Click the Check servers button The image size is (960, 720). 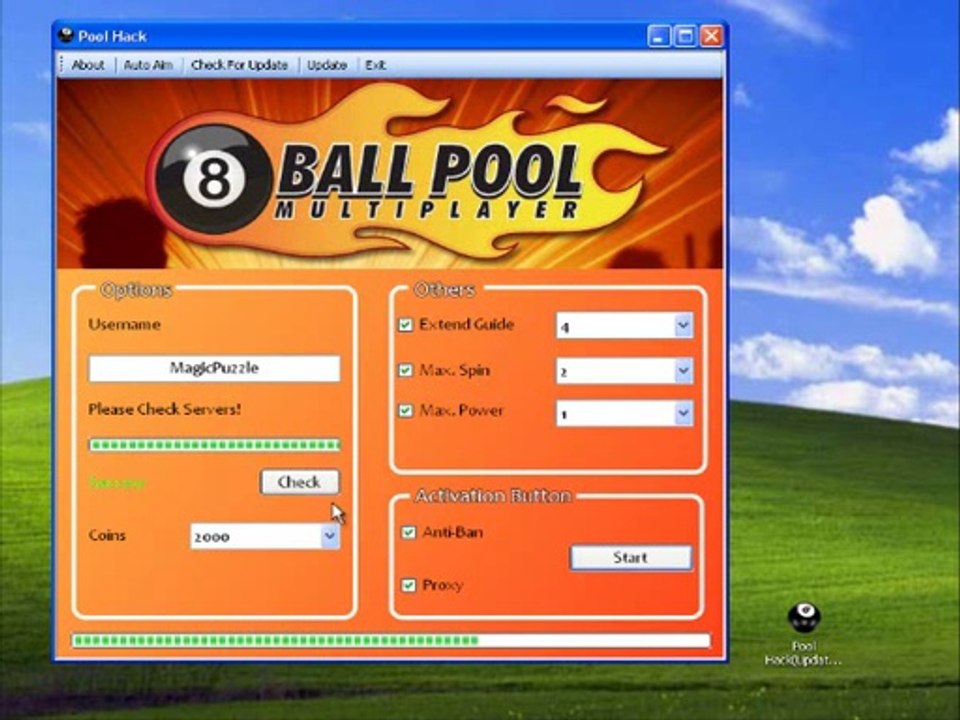pyautogui.click(x=299, y=482)
